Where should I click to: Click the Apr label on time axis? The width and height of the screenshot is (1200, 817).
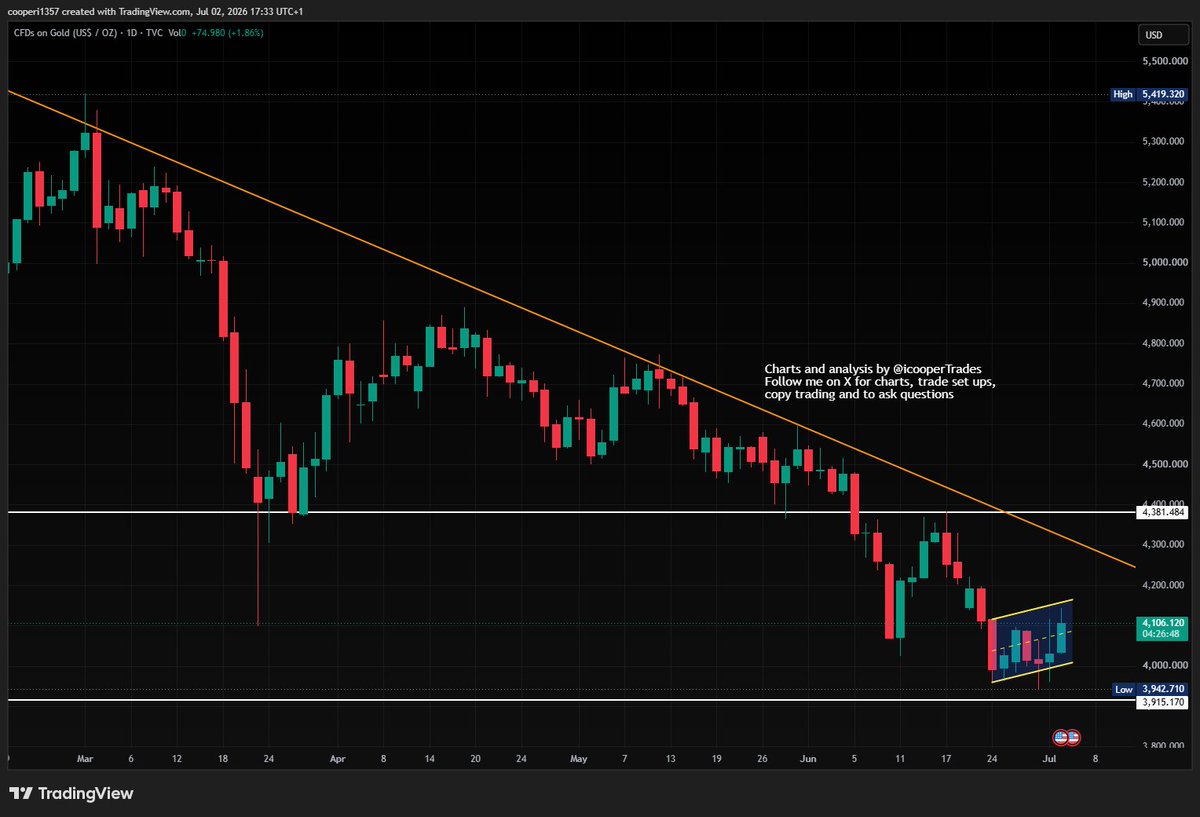[x=336, y=759]
